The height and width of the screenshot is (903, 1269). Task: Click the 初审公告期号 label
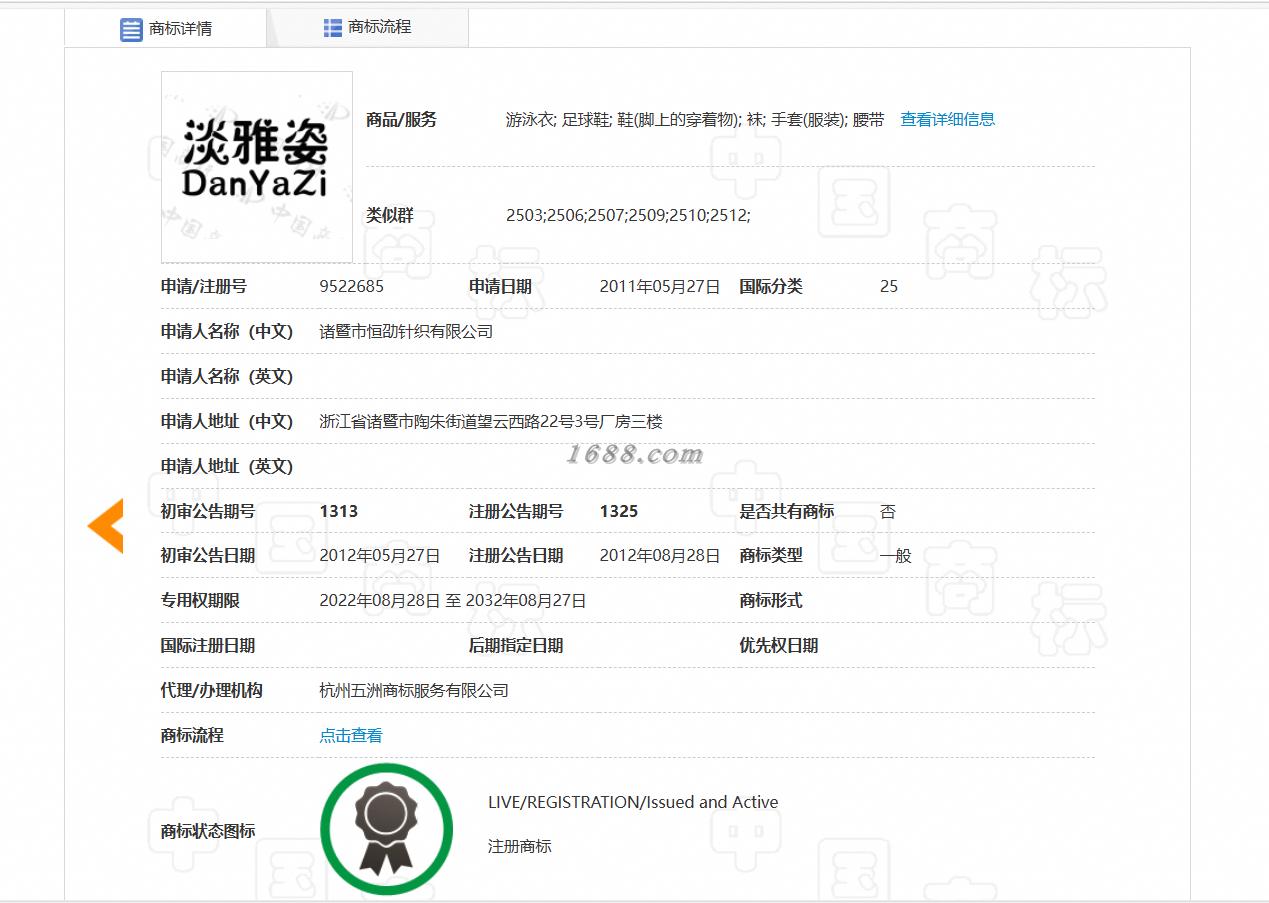(208, 511)
